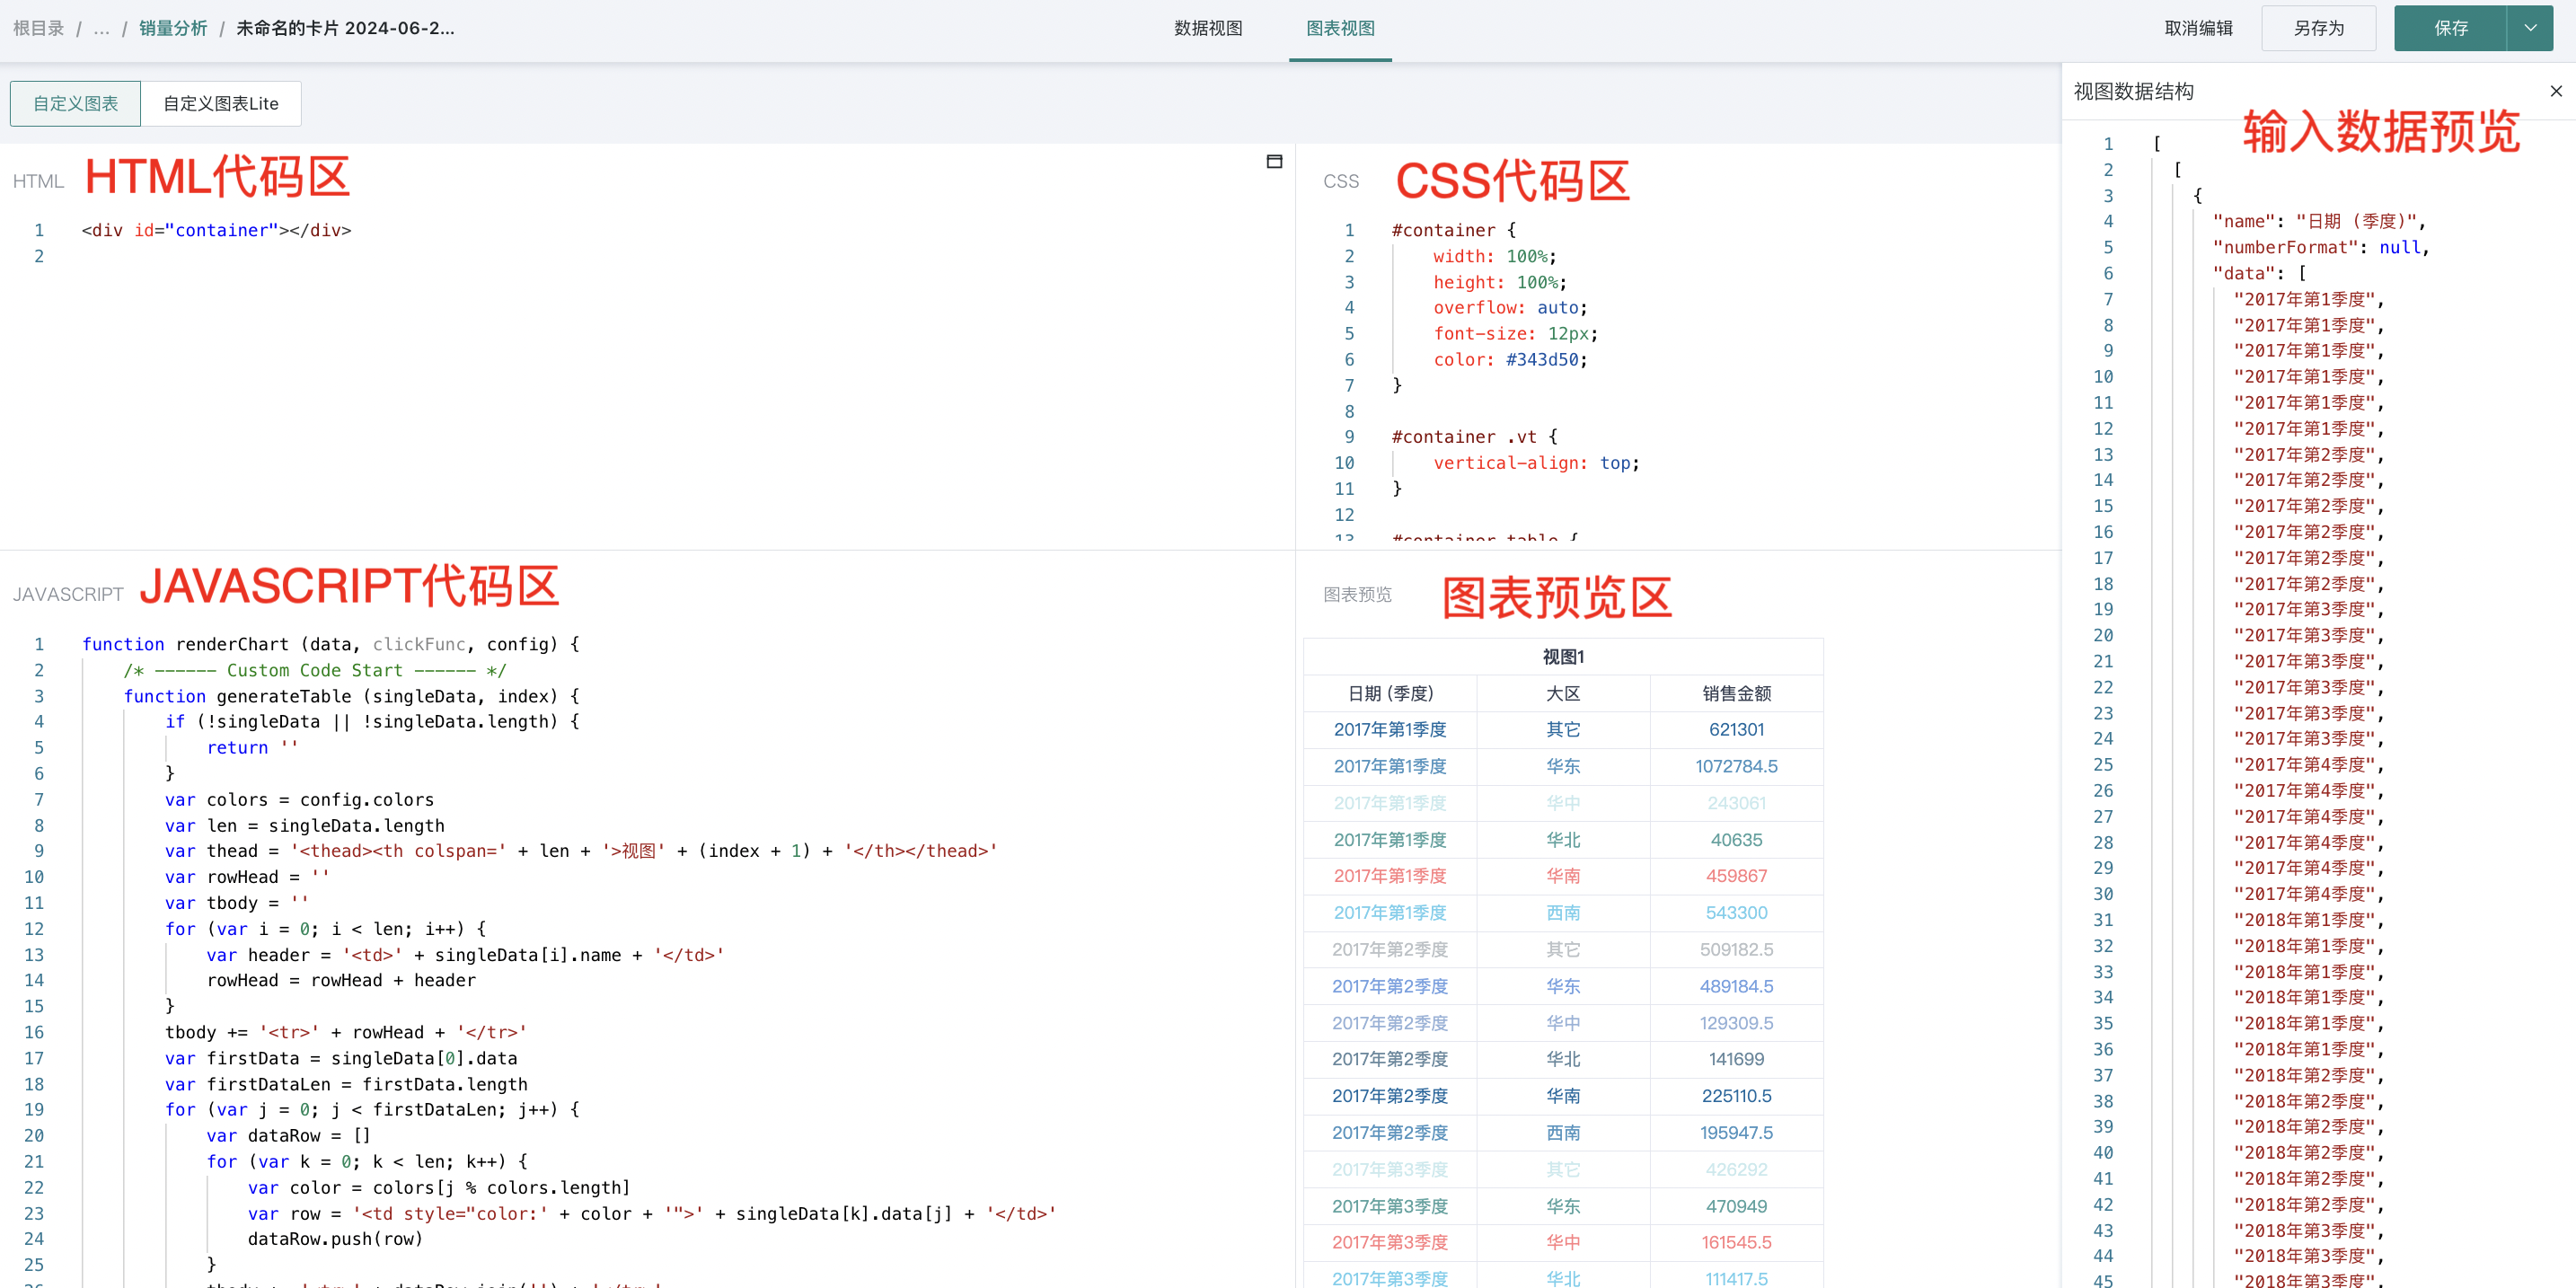Viewport: 2576px width, 1288px height.
Task: Open the 销量分析 breadcrumb link
Action: 173,28
